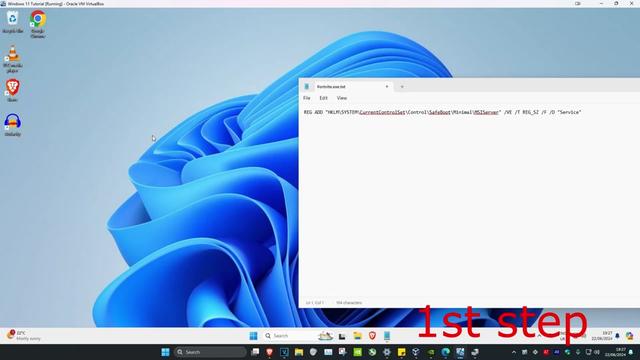Select Notepad on the guest taskbar
Image resolution: width=640 pixels, height=360 pixels.
[x=387, y=336]
